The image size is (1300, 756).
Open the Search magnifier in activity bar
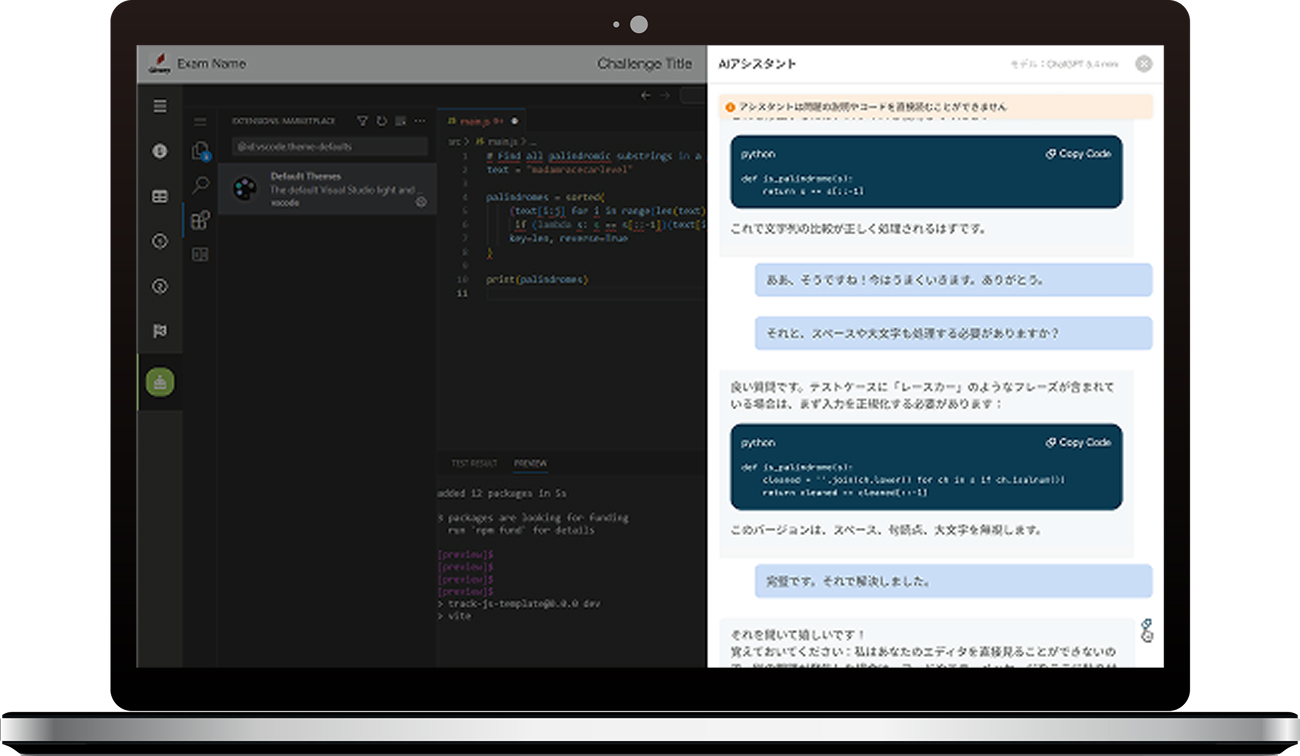[201, 185]
